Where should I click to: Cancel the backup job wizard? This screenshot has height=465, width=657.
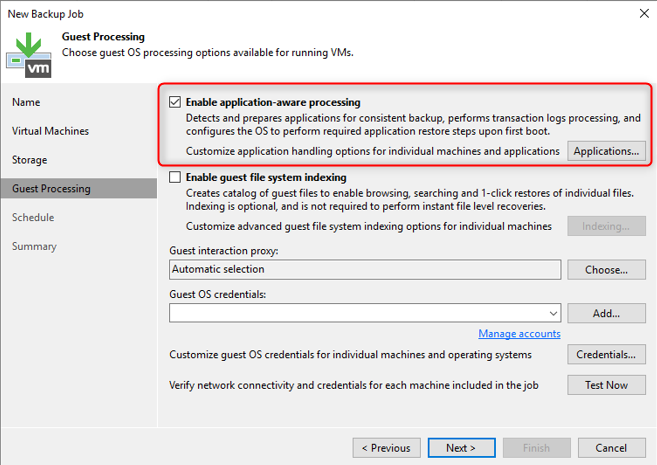(612, 448)
